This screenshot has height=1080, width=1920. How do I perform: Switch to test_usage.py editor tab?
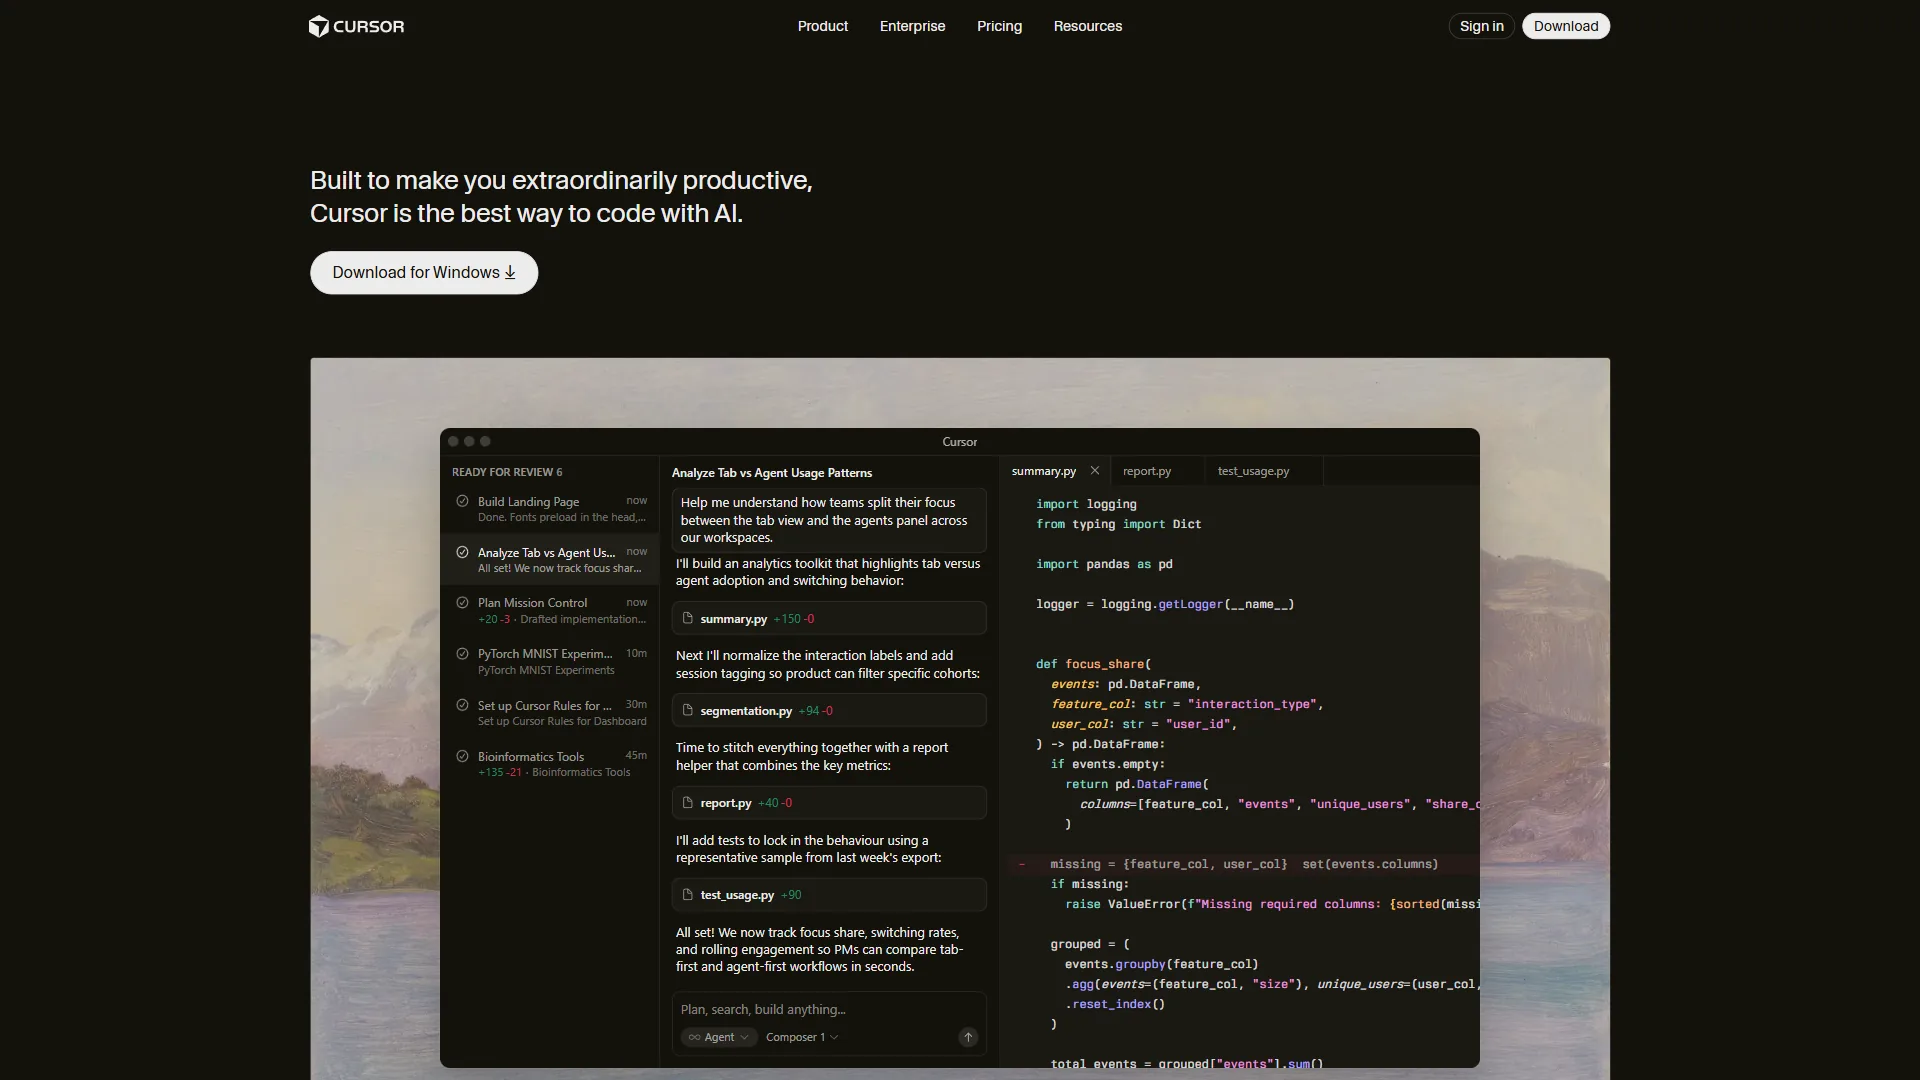point(1253,471)
